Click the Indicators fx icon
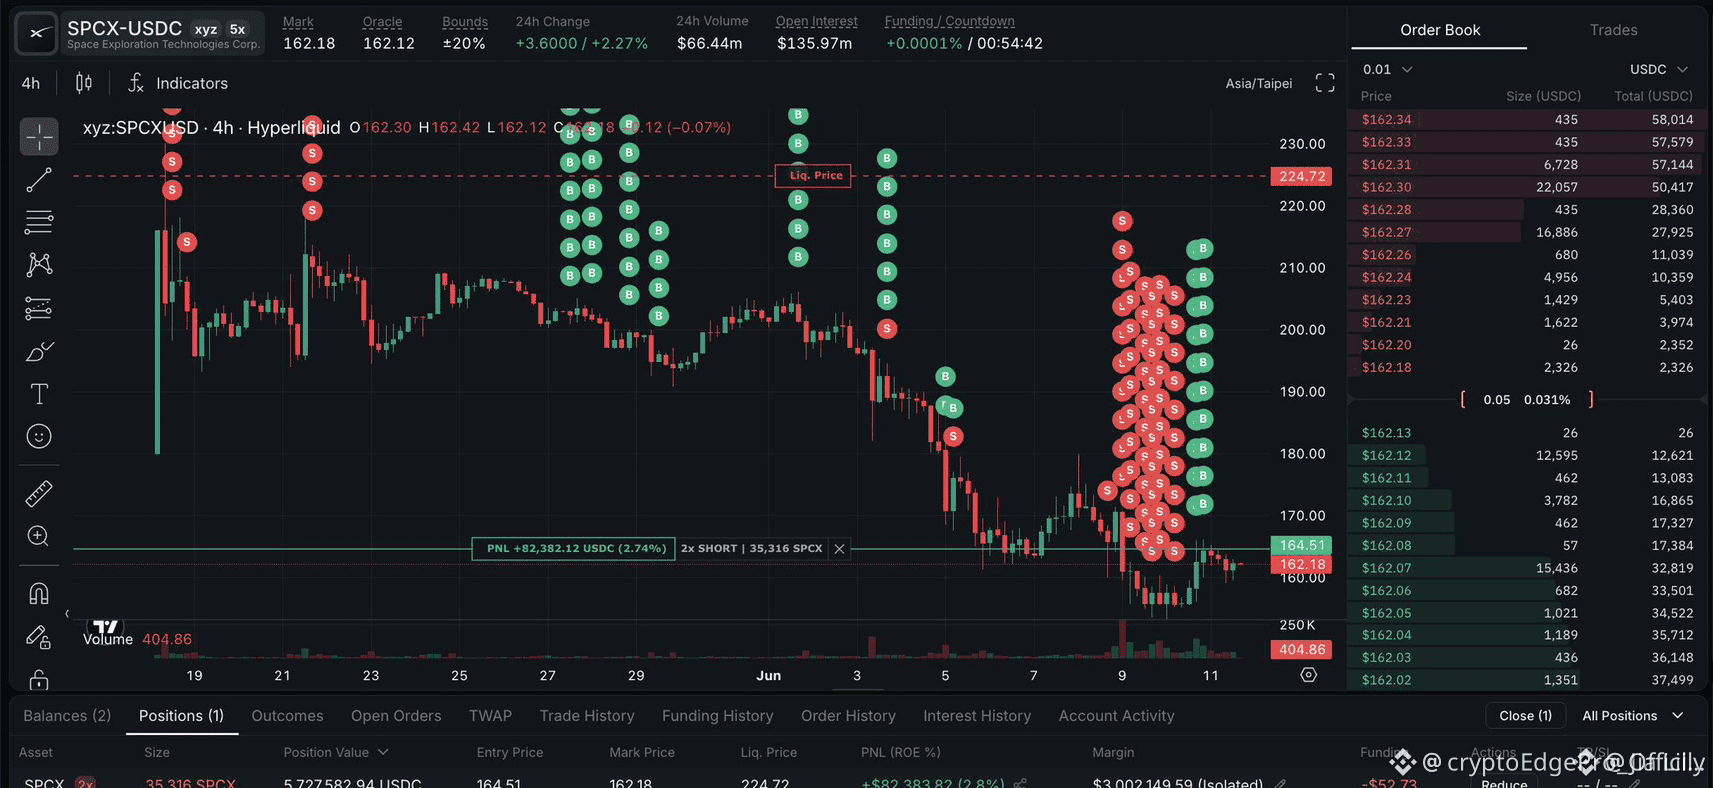Screen dimensions: 1713x788 click(136, 83)
